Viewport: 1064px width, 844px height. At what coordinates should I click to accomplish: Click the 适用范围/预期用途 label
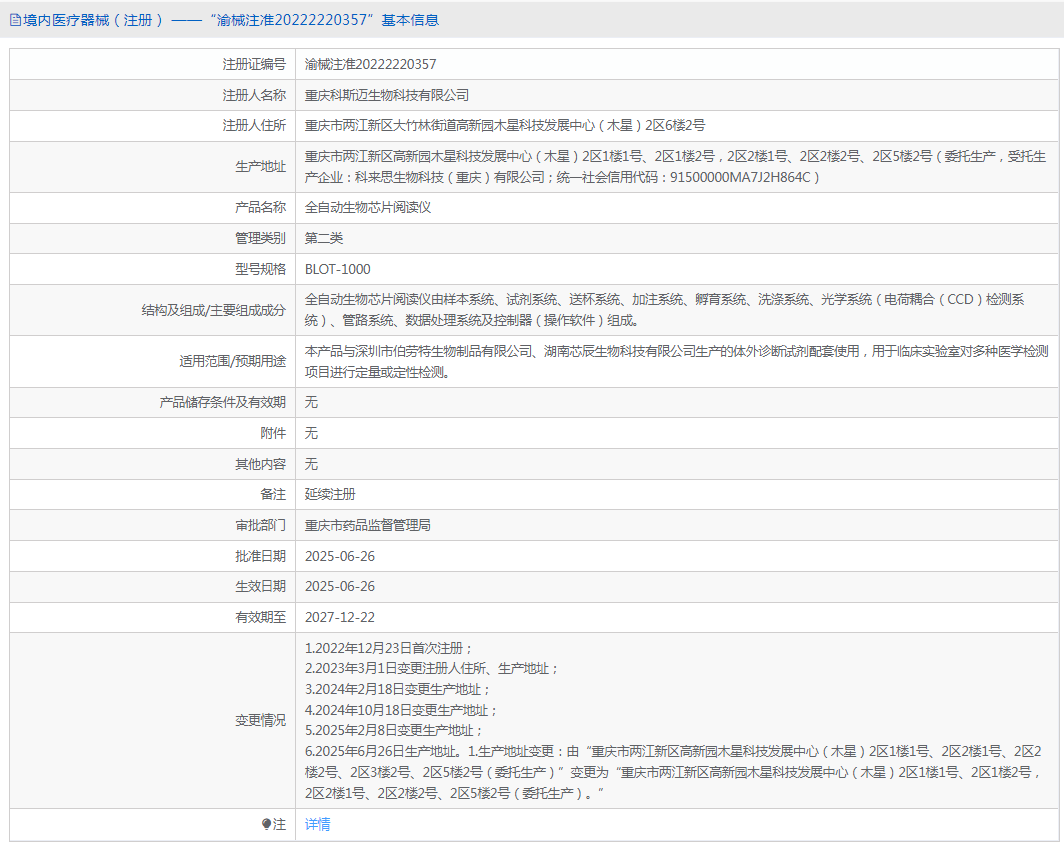pyautogui.click(x=232, y=362)
